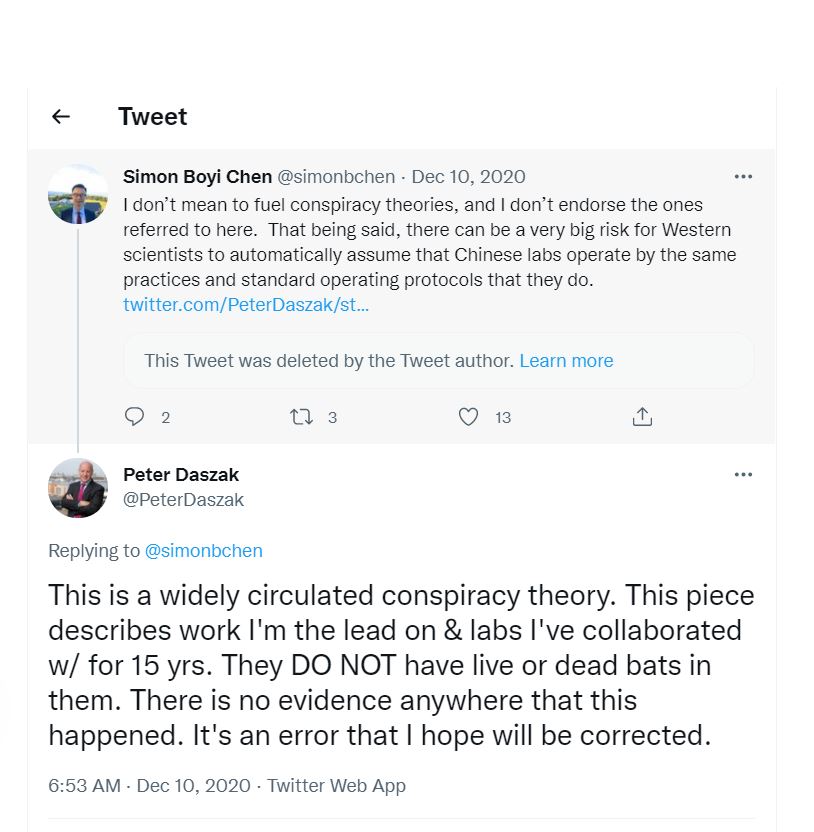Click the Twitter Web App source label

(x=337, y=785)
